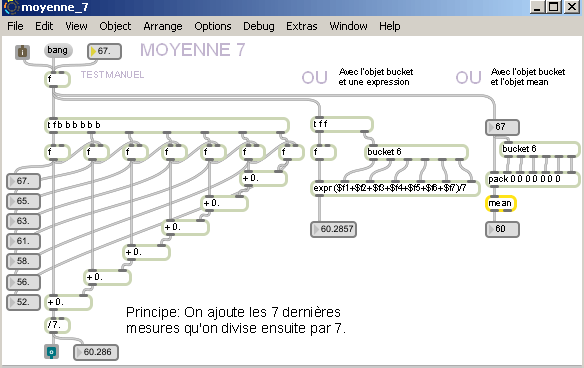Select the 't f b b b b b b' trigger object

tap(167, 125)
